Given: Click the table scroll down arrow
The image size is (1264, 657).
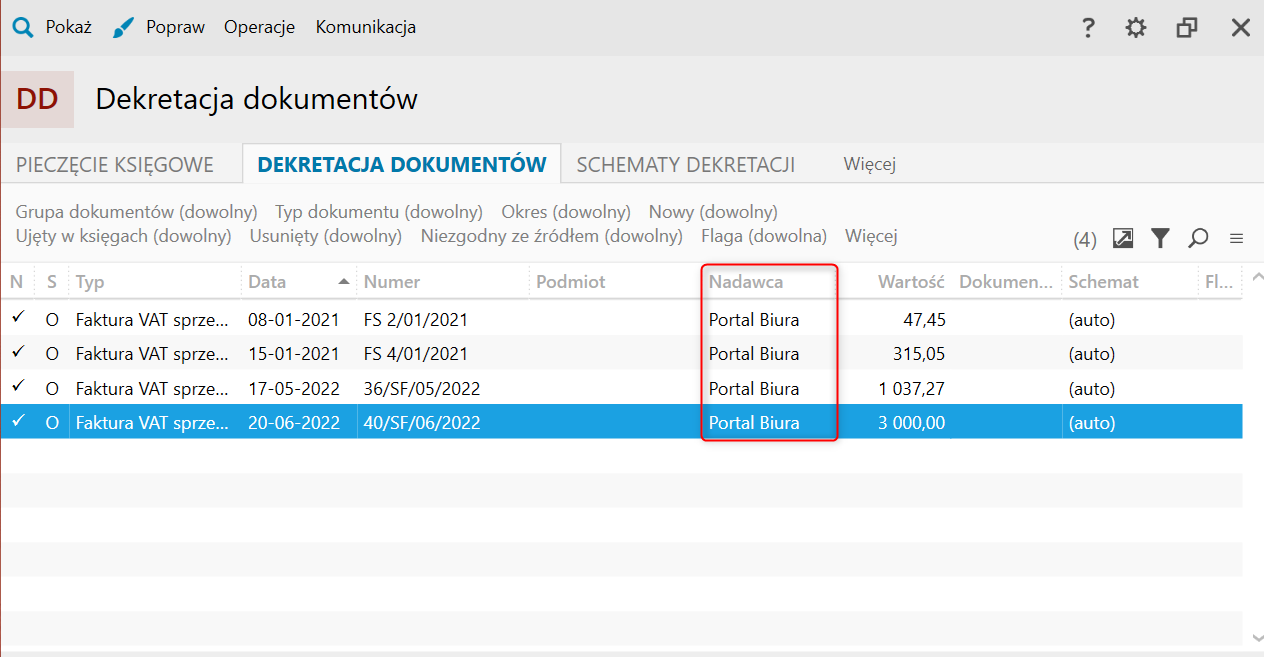Looking at the screenshot, I should (x=1256, y=636).
